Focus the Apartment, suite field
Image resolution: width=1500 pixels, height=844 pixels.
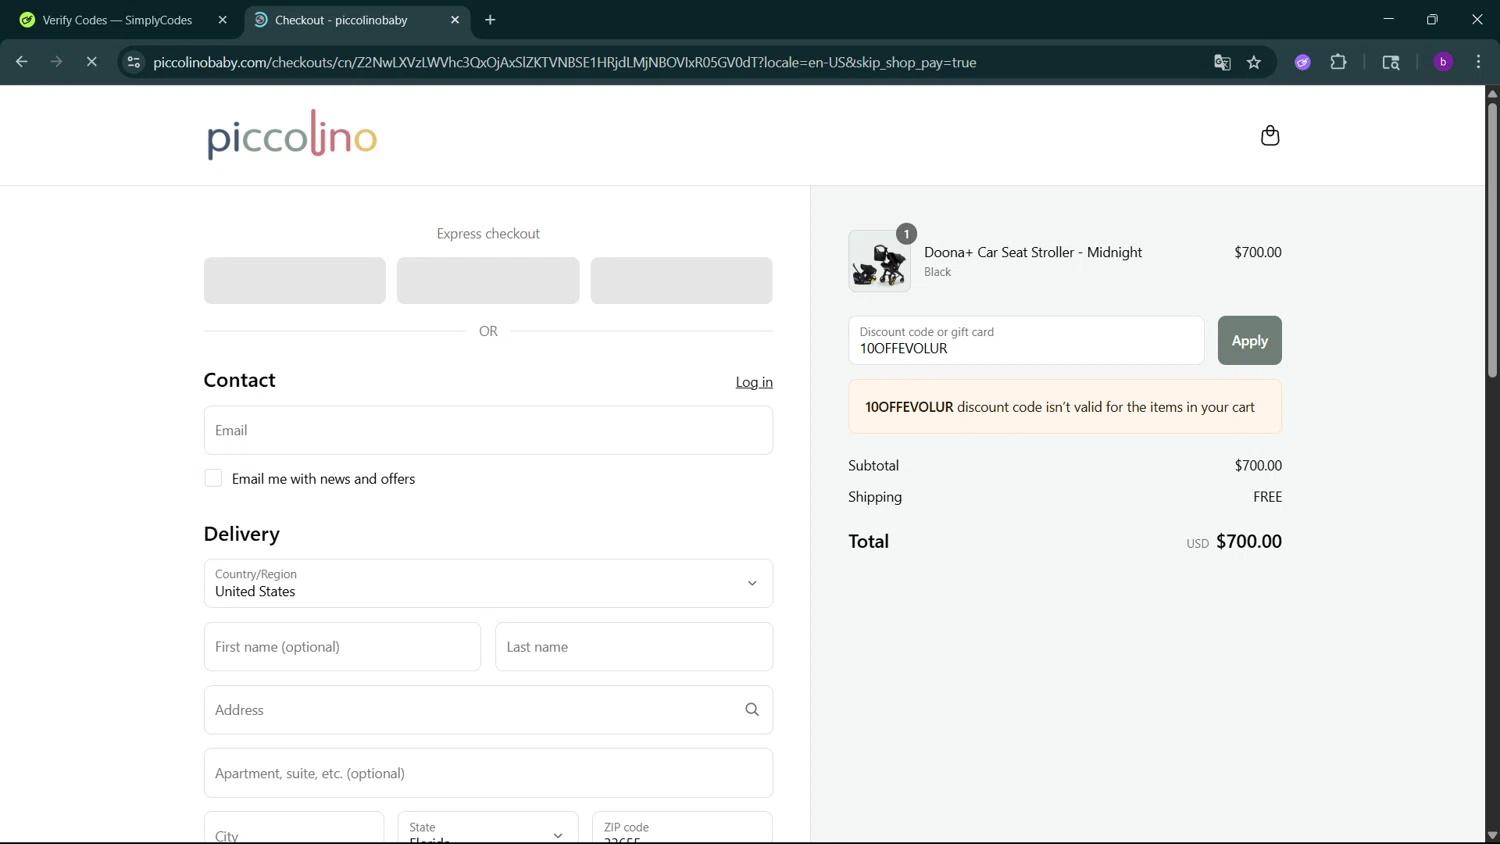click(x=488, y=773)
